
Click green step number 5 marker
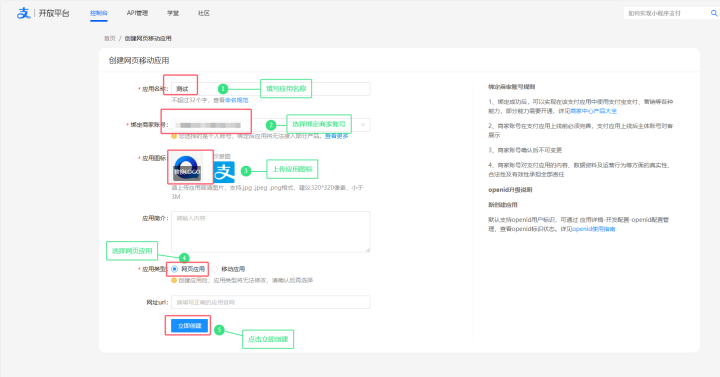[219, 330]
